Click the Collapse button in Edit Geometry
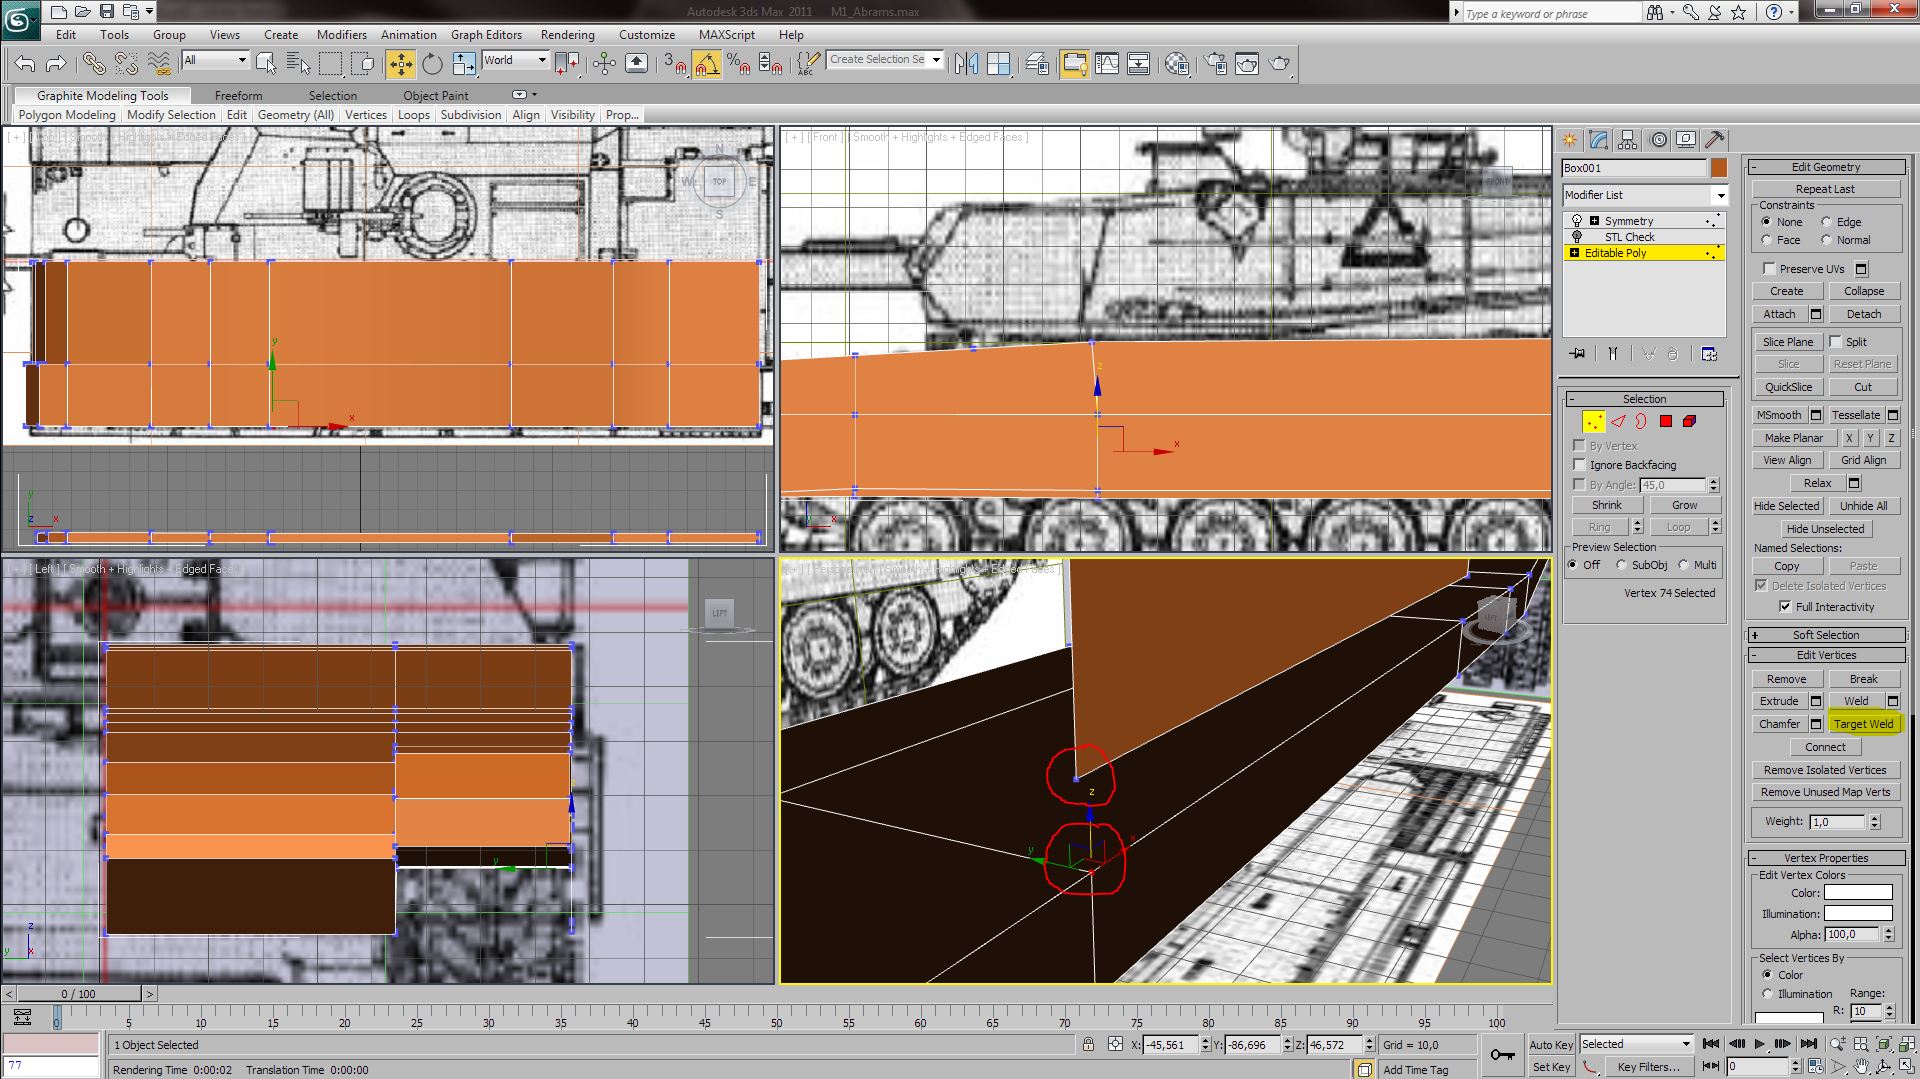 coord(1863,291)
